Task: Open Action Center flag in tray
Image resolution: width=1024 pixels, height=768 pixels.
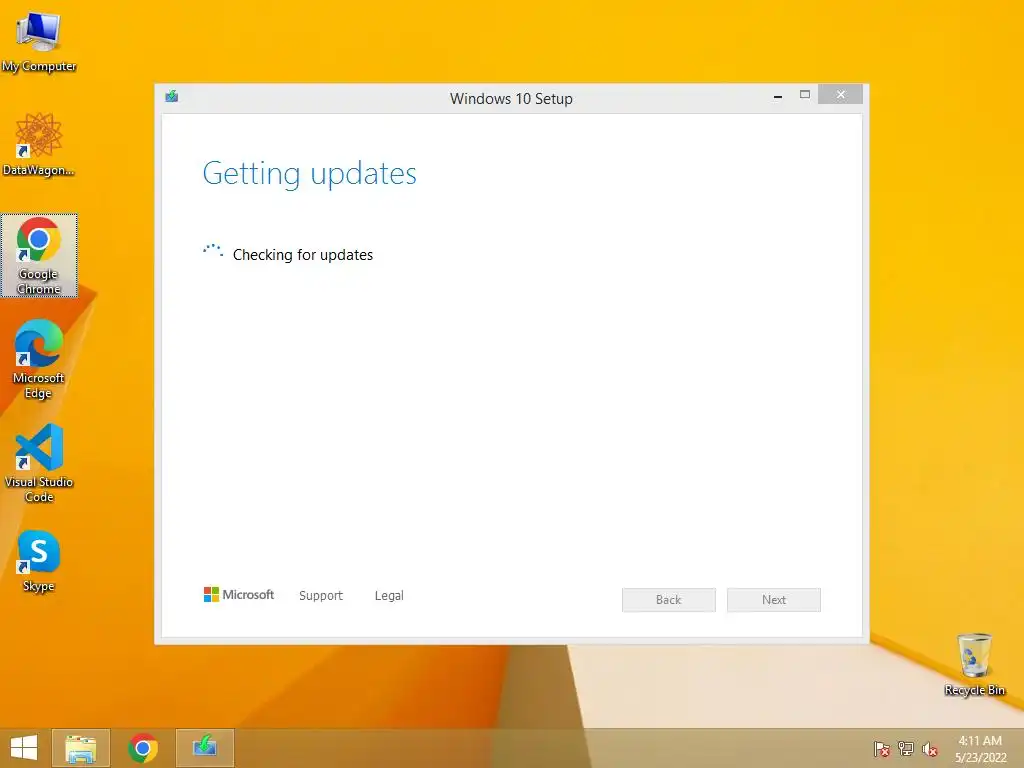Action: pos(882,748)
